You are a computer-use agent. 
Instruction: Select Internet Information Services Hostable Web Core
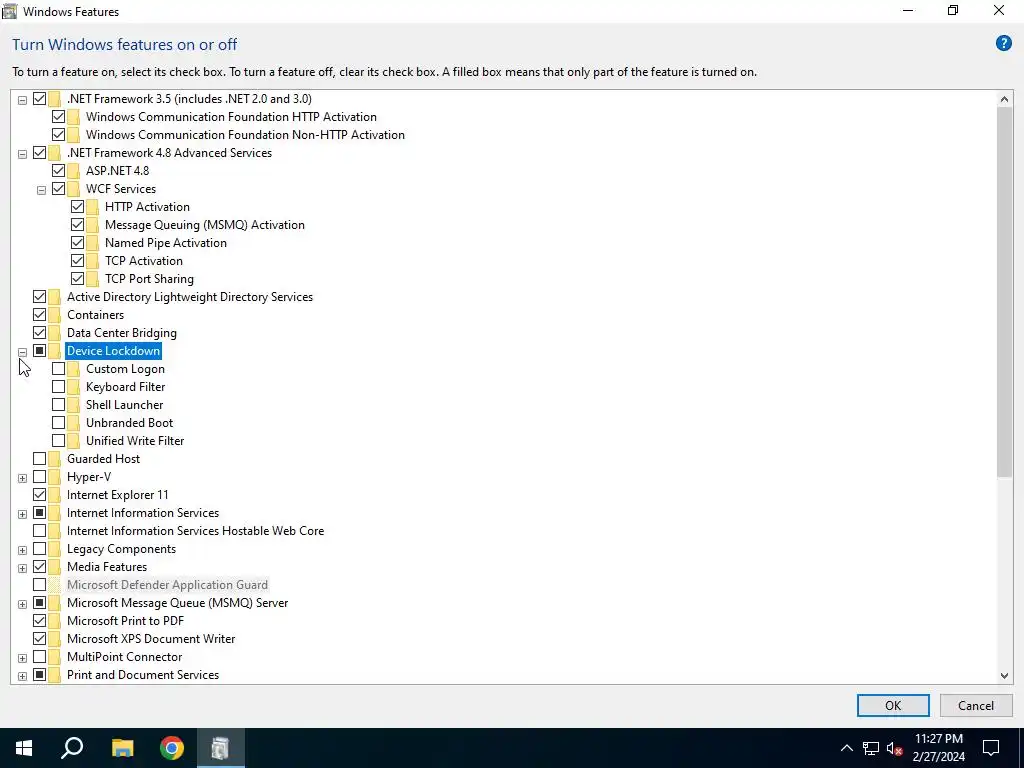coord(195,531)
